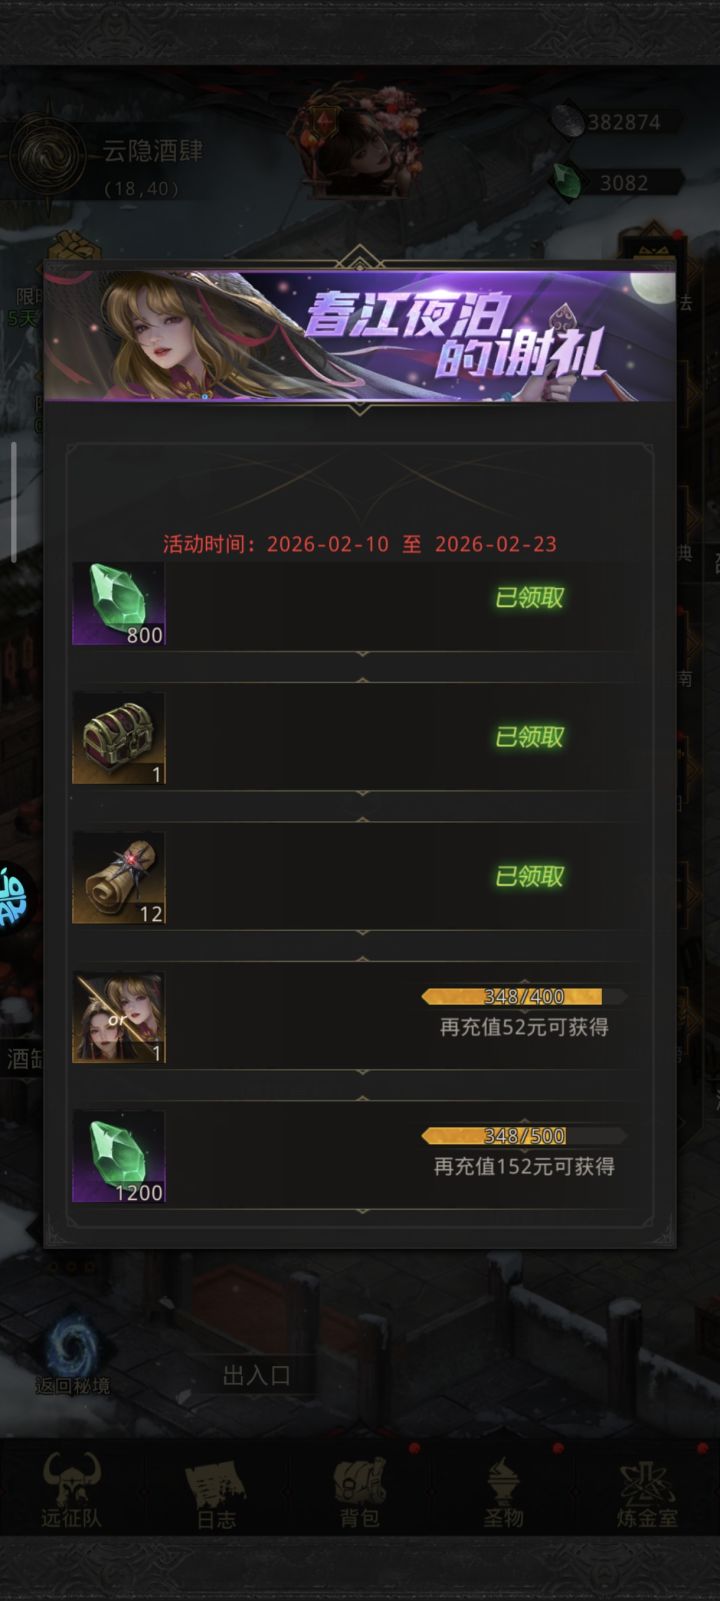
Task: Tap the treasure chest reward icon
Action: (x=118, y=739)
